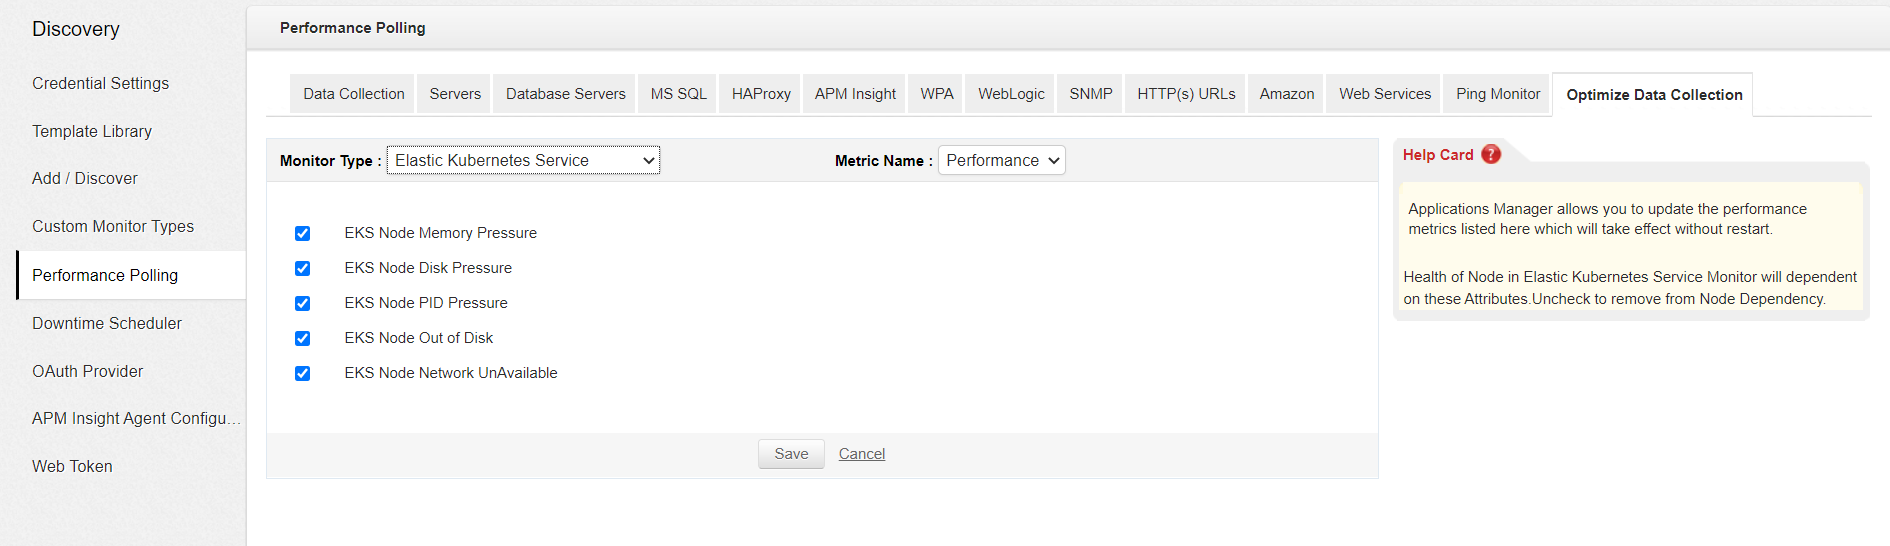Expand the Metric Name dropdown

1001,160
